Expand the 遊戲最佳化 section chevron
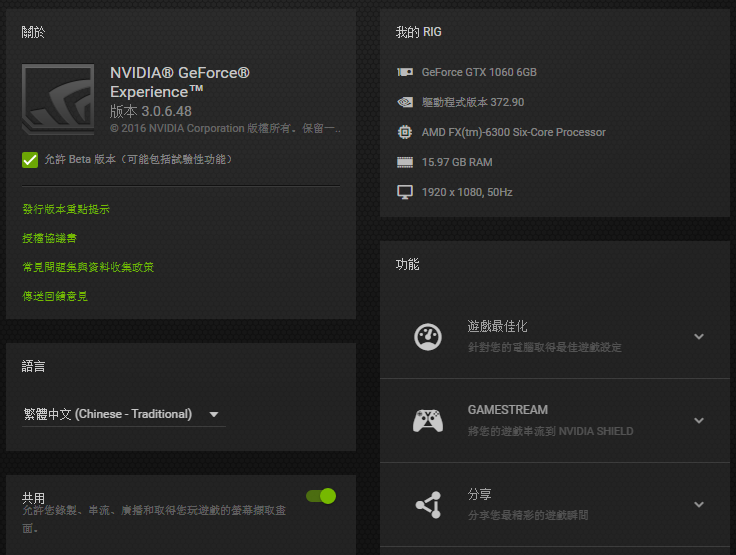The width and height of the screenshot is (736, 555). pyautogui.click(x=699, y=337)
